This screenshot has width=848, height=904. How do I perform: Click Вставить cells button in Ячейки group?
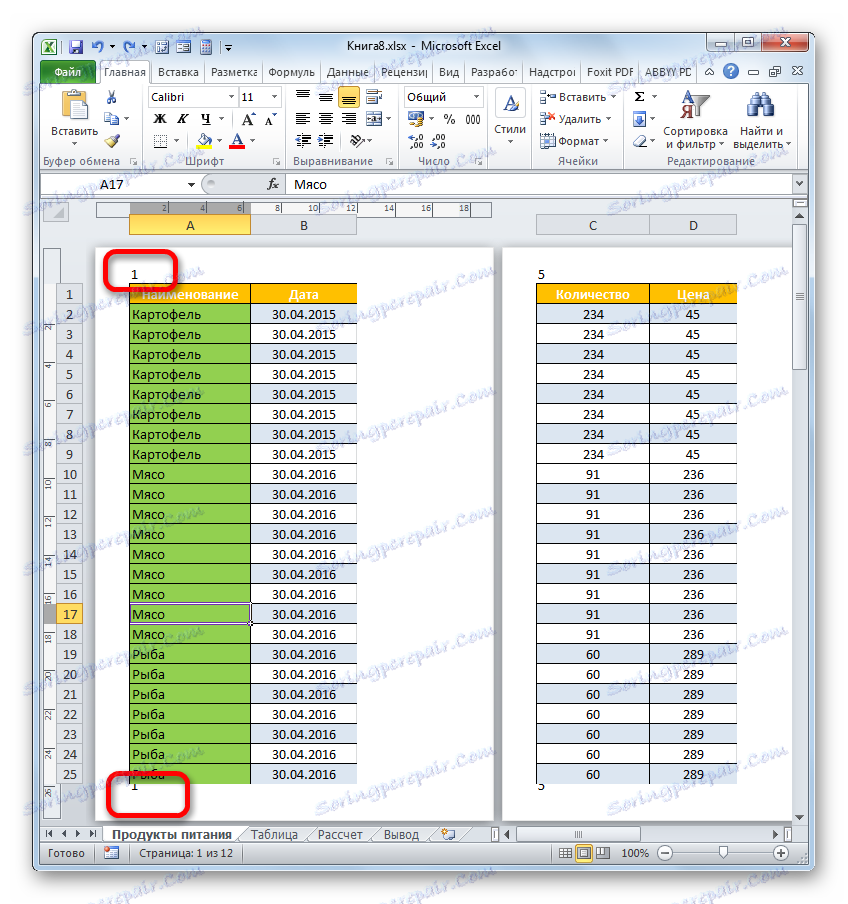point(578,97)
